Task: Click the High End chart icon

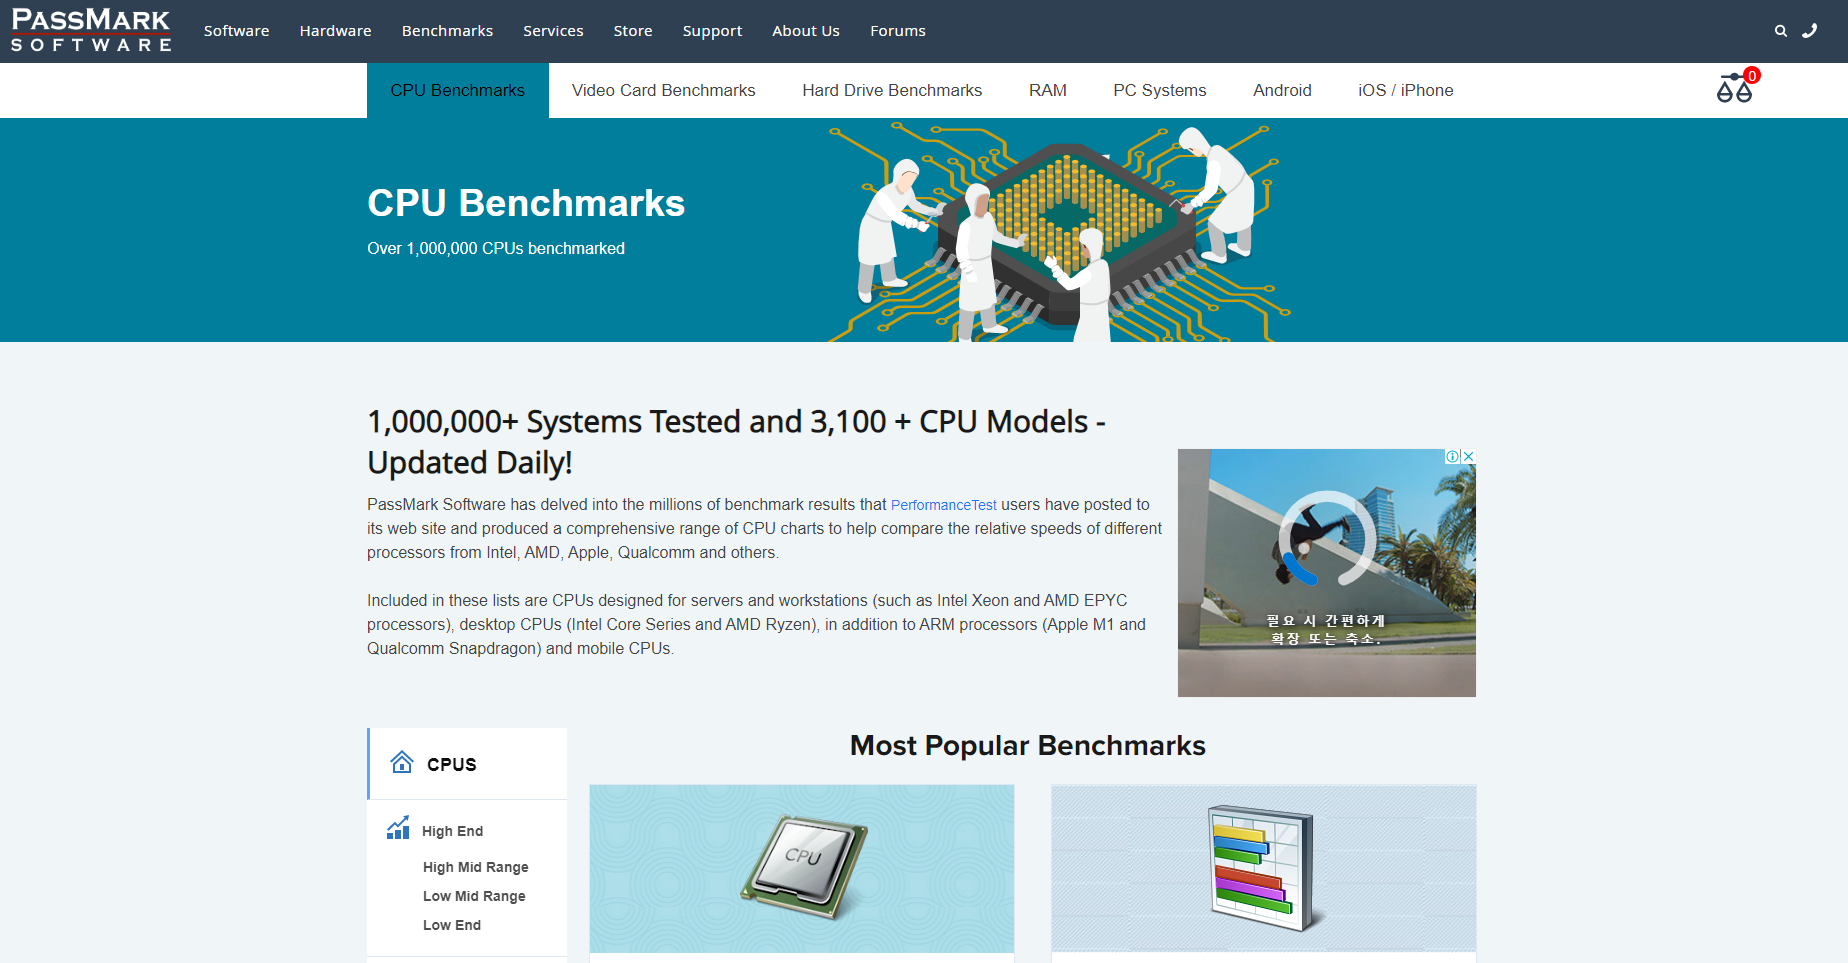Action: pyautogui.click(x=398, y=828)
